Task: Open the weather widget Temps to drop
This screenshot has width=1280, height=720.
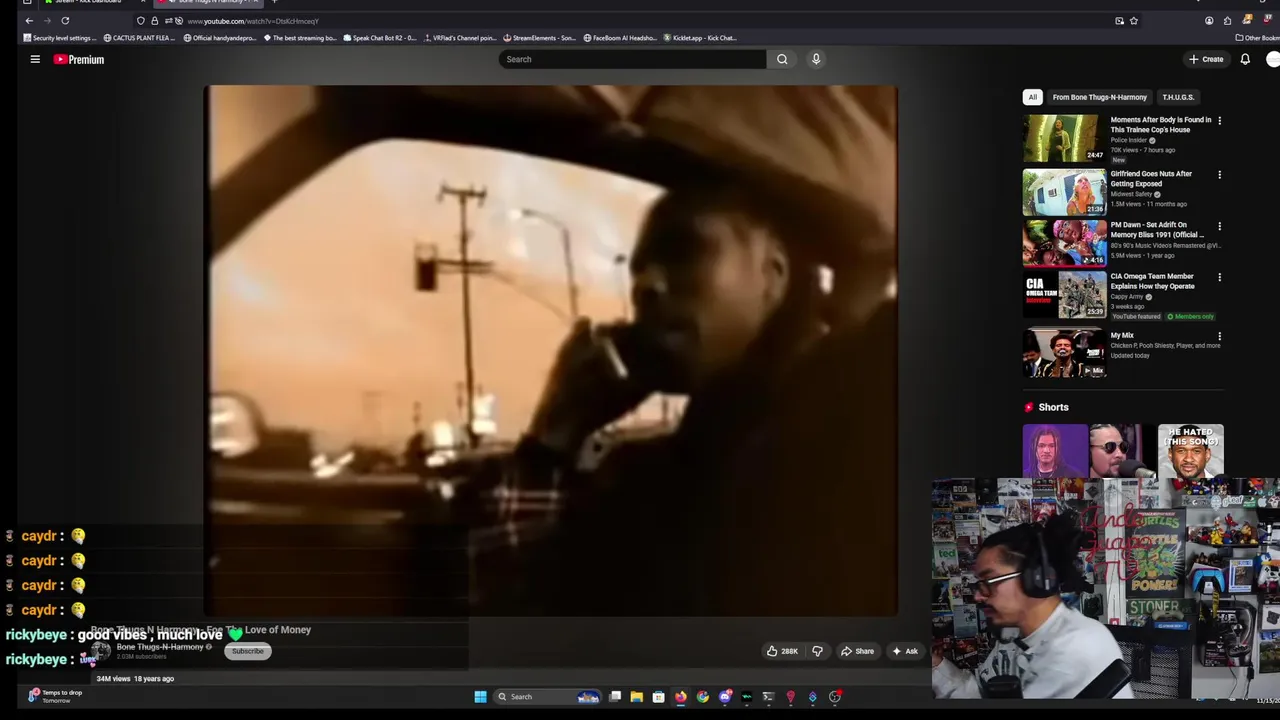Action: pyautogui.click(x=56, y=696)
